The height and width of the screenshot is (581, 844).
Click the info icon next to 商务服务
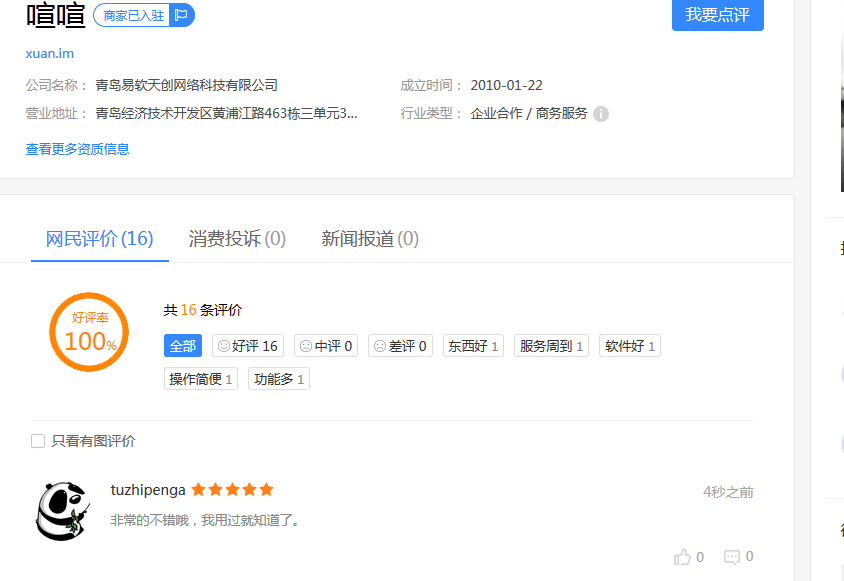(x=601, y=114)
